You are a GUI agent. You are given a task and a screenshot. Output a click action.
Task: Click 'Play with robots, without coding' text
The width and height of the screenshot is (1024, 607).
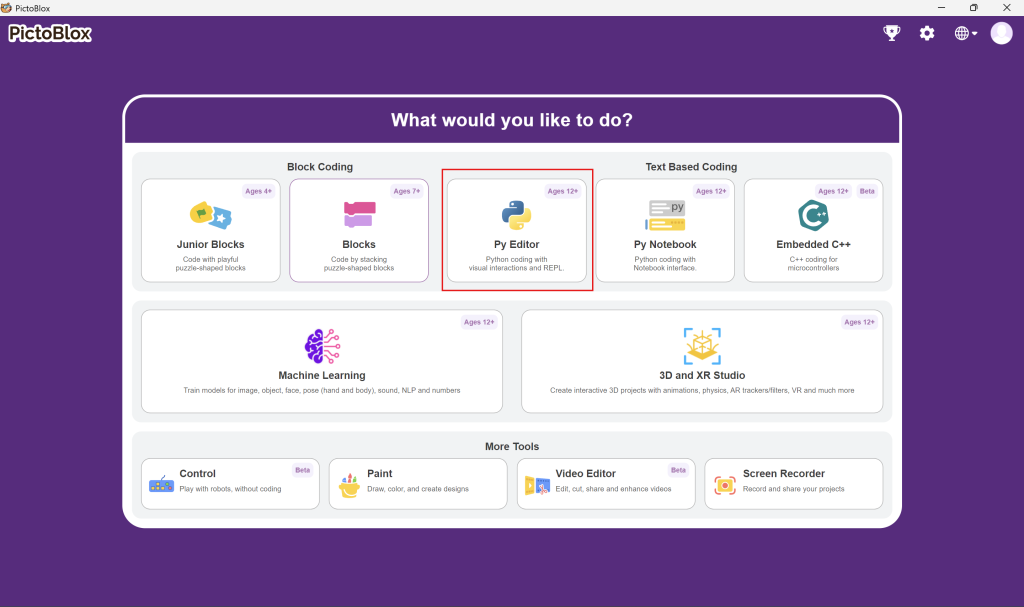(x=231, y=489)
